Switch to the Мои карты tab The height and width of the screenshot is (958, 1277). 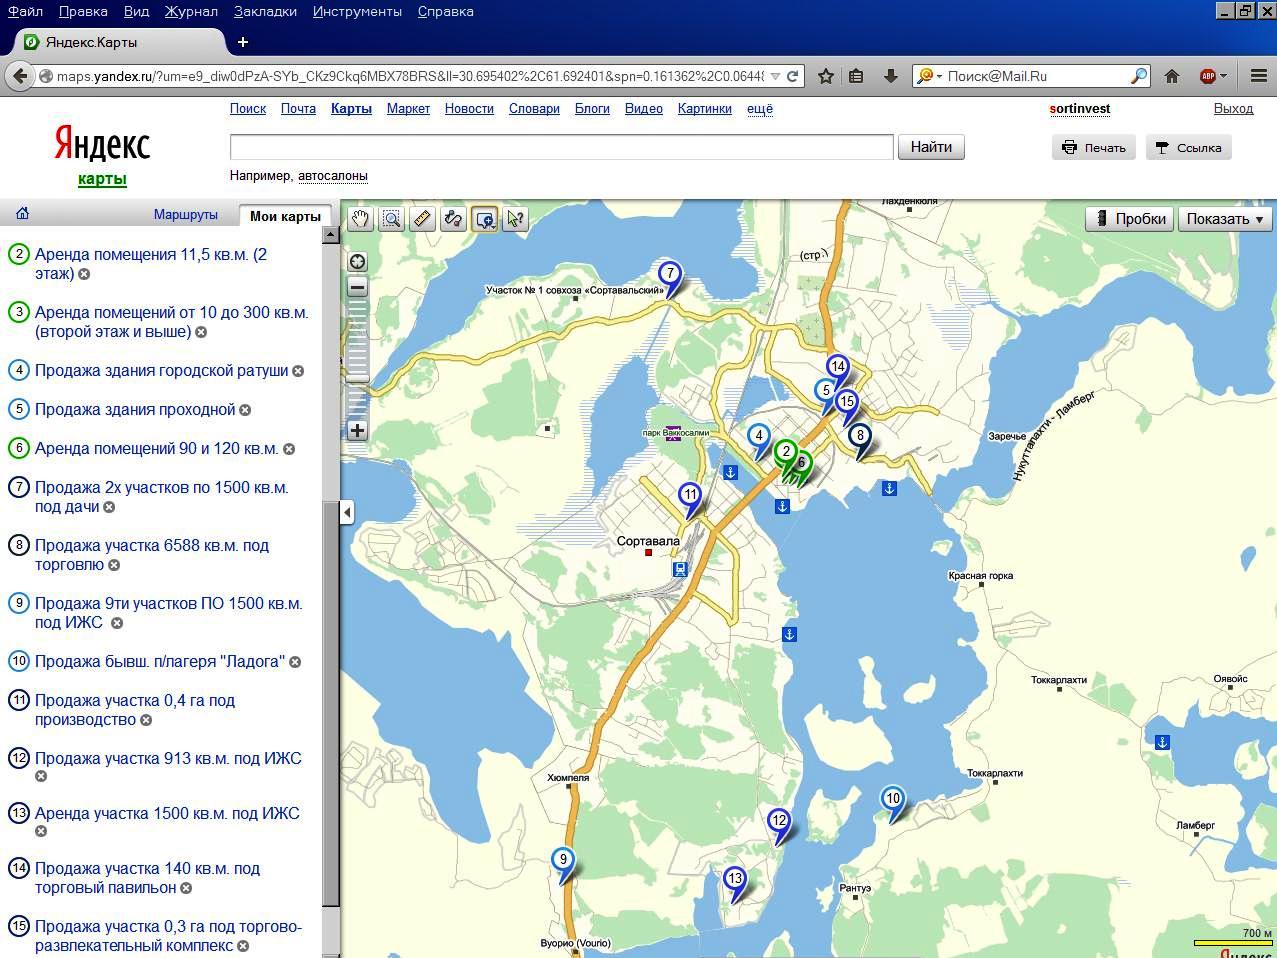285,215
